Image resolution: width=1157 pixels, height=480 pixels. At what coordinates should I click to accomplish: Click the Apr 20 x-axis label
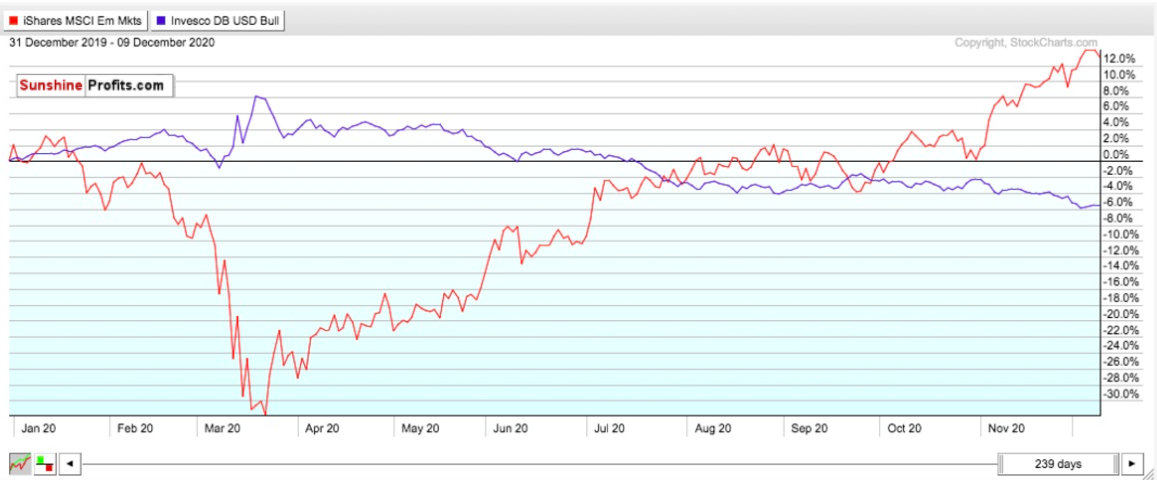click(x=322, y=428)
